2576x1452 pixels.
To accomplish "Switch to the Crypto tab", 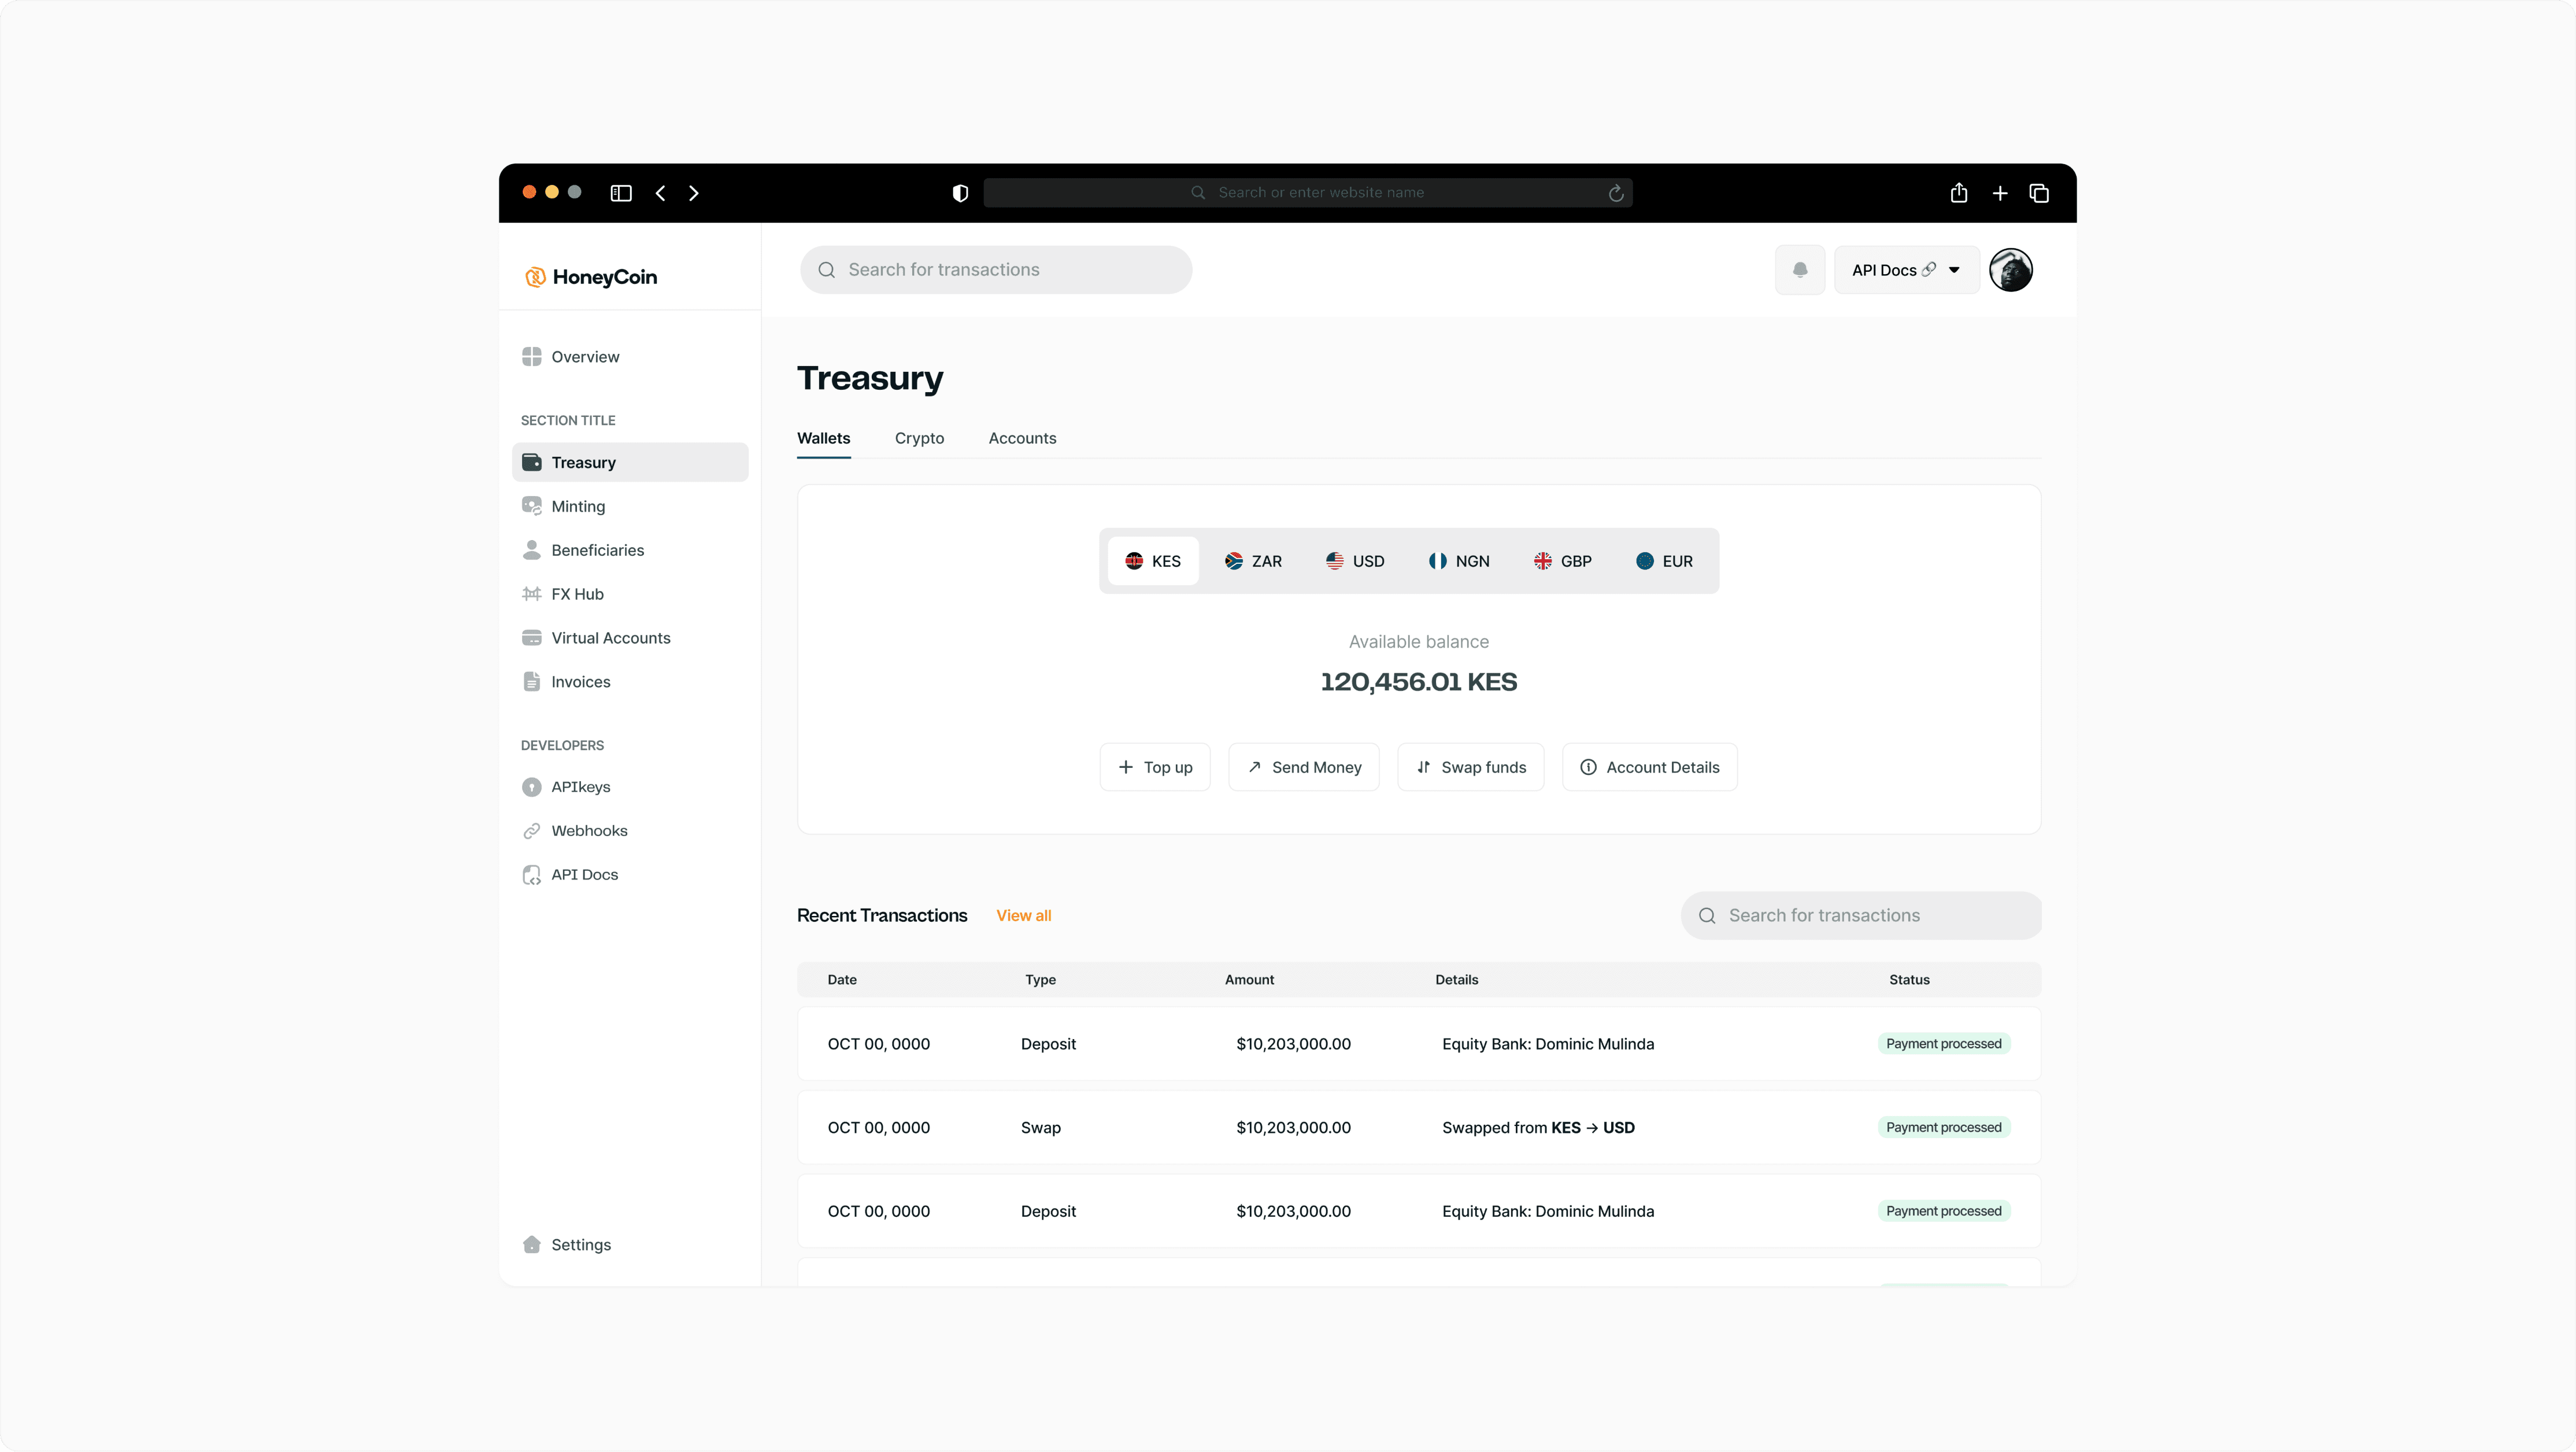I will coord(919,438).
